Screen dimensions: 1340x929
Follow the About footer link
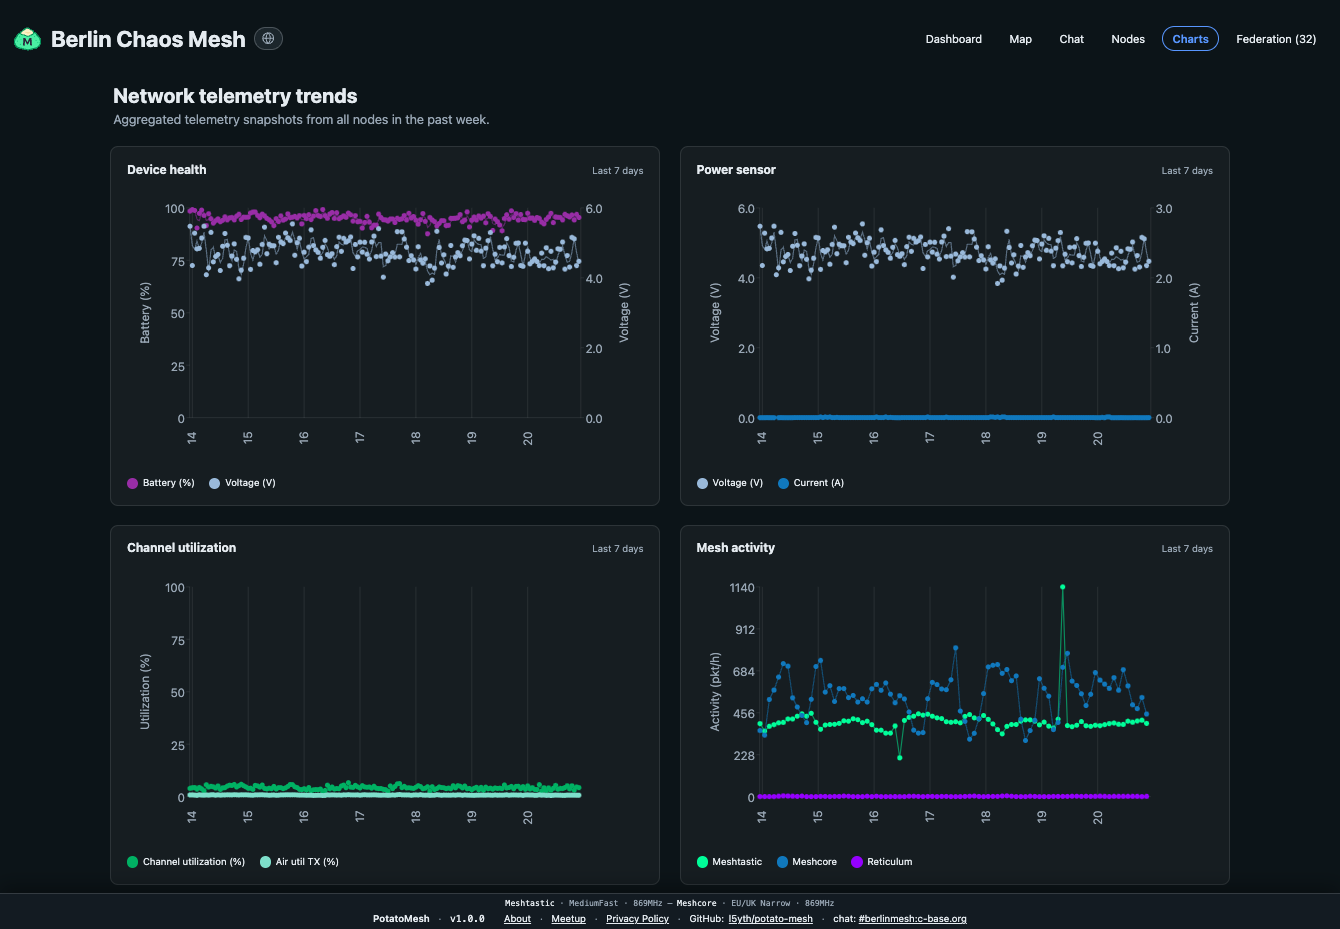(517, 919)
